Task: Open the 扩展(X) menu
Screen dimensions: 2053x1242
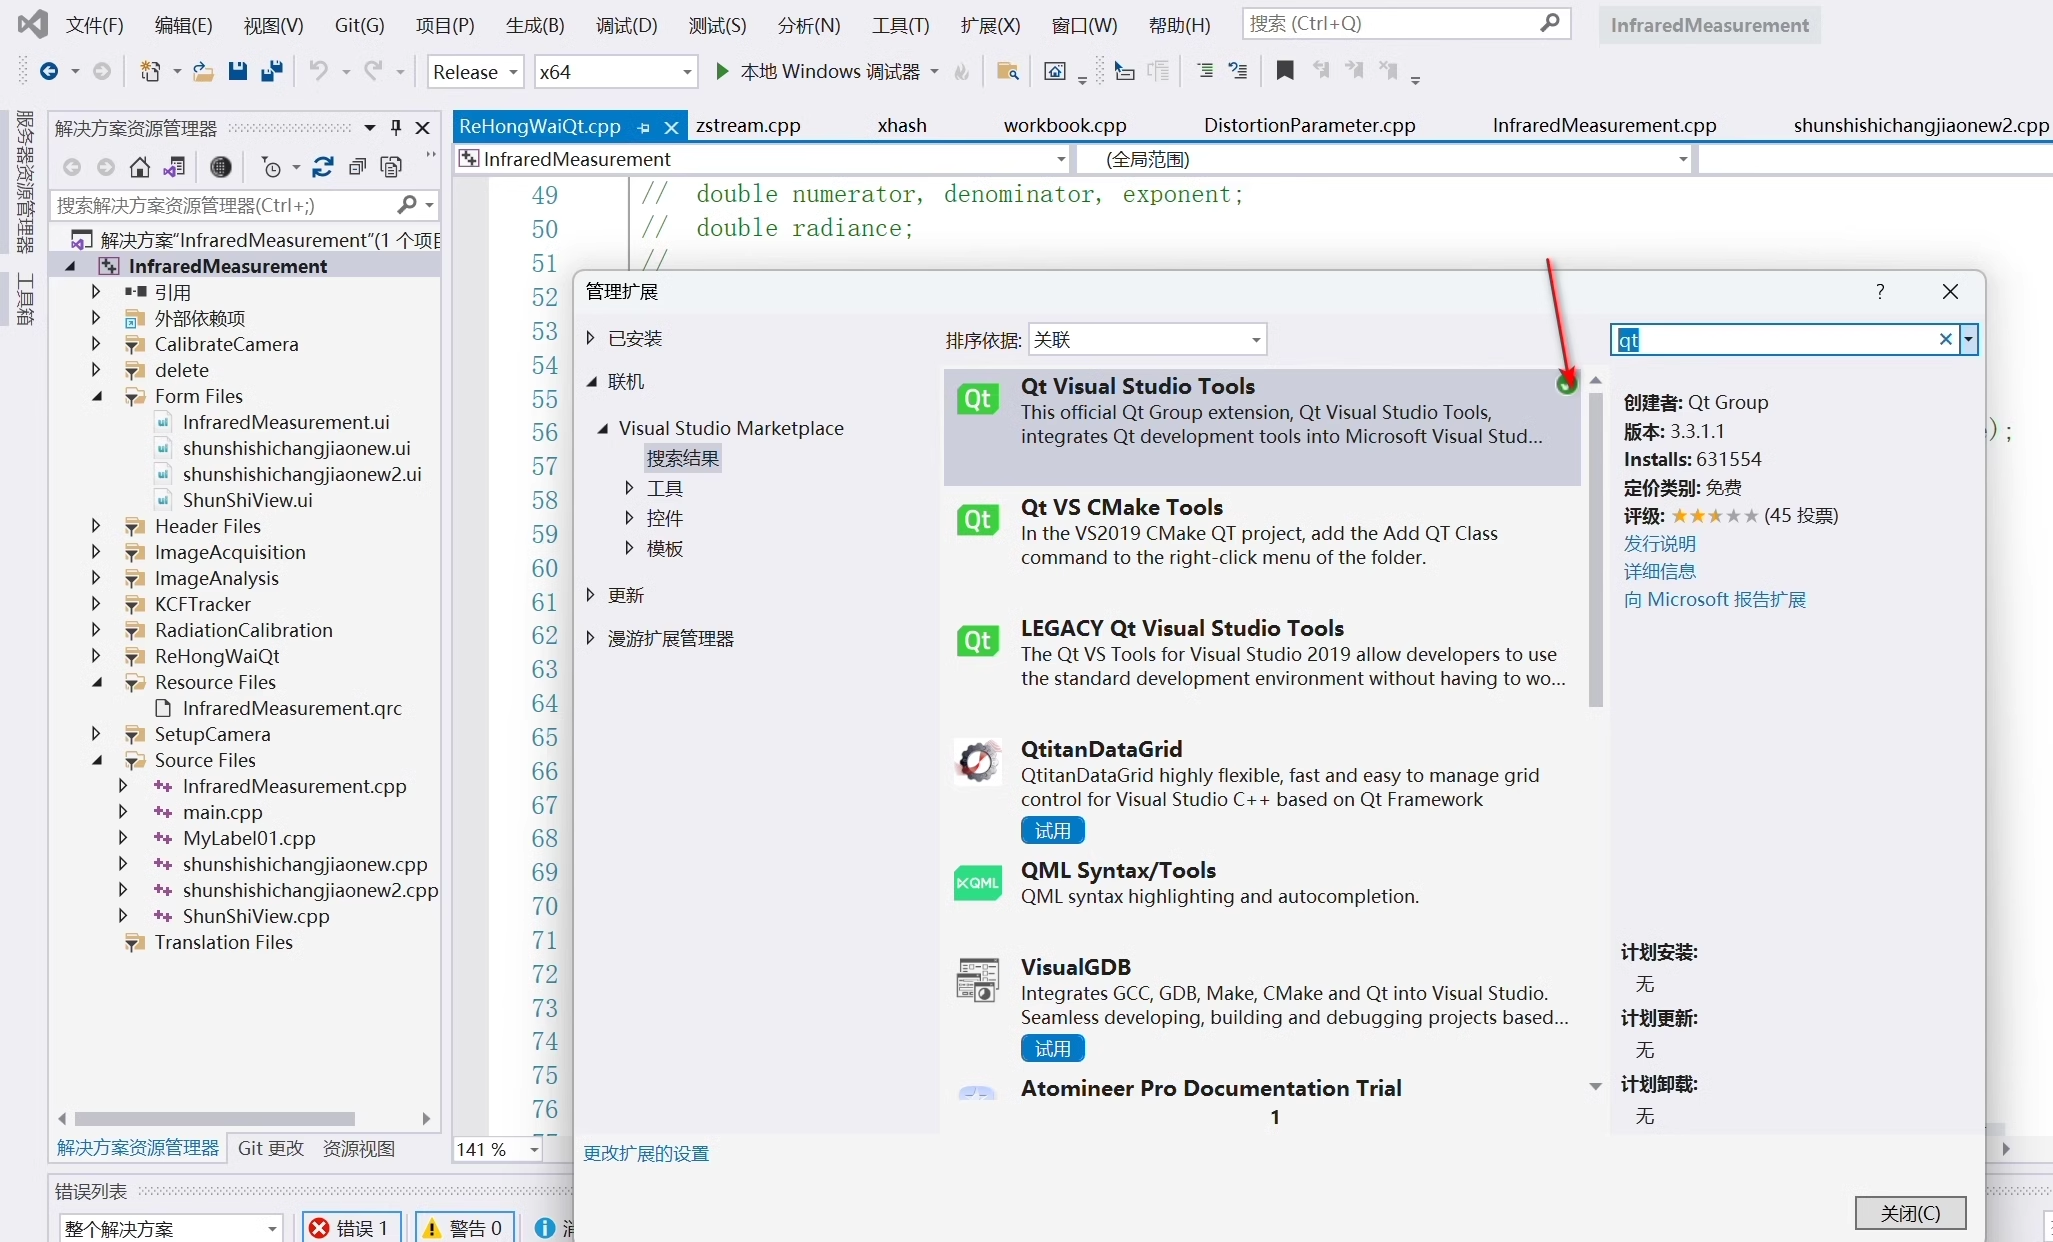Action: tap(989, 25)
